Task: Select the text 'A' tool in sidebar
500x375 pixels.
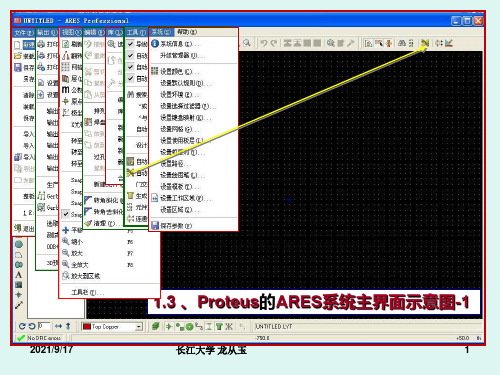Action: 19,275
